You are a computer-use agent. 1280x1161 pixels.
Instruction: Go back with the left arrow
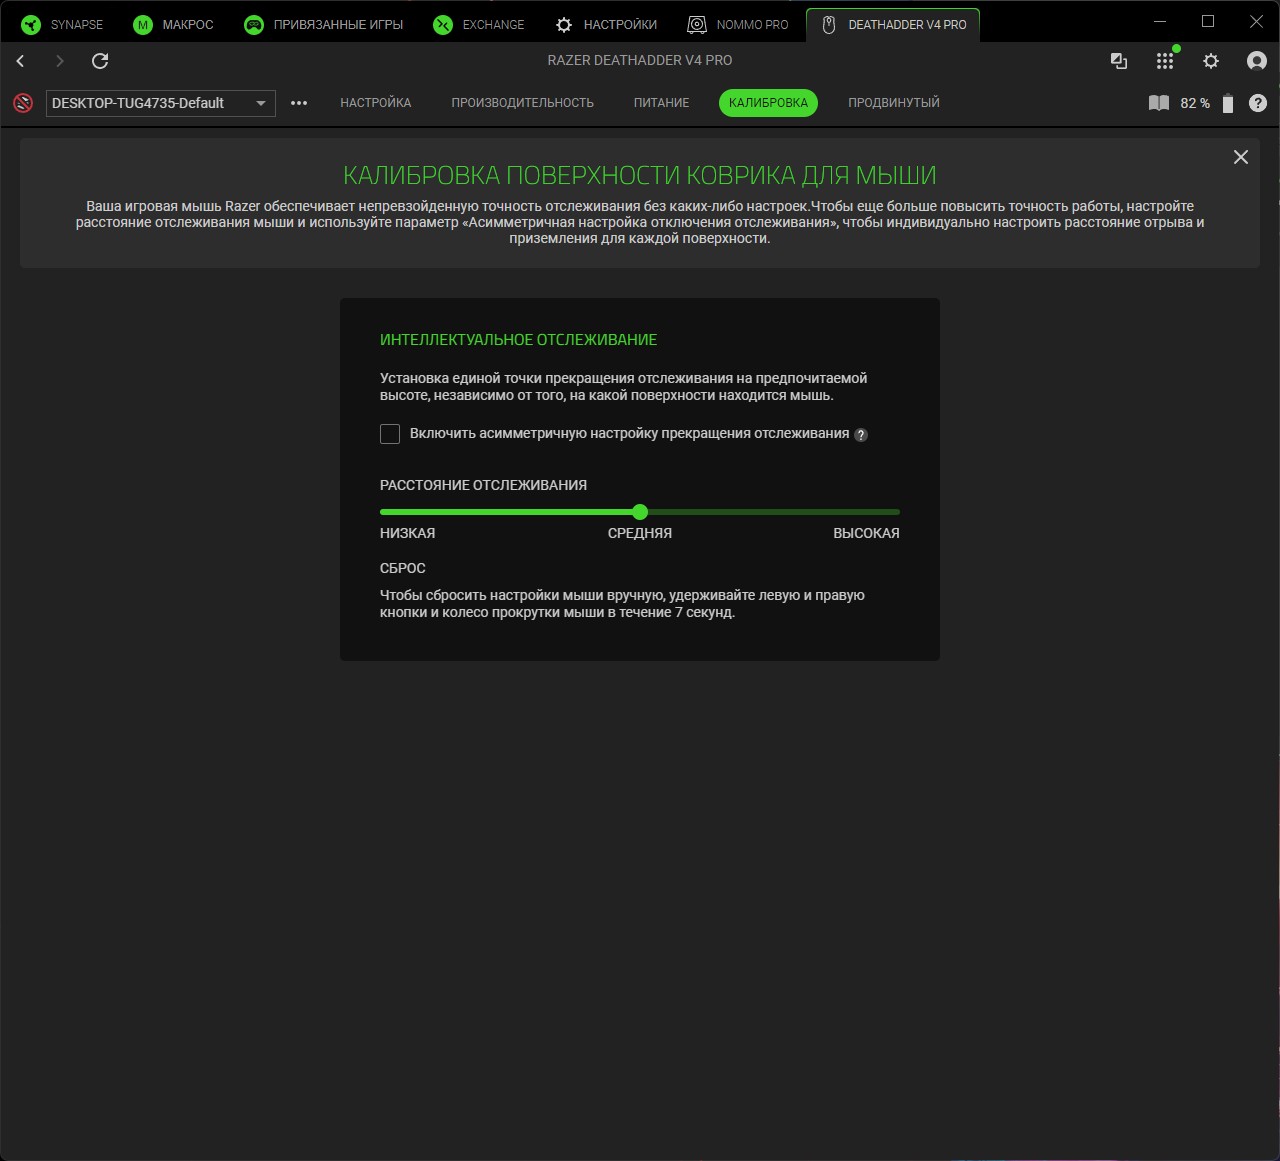click(21, 61)
